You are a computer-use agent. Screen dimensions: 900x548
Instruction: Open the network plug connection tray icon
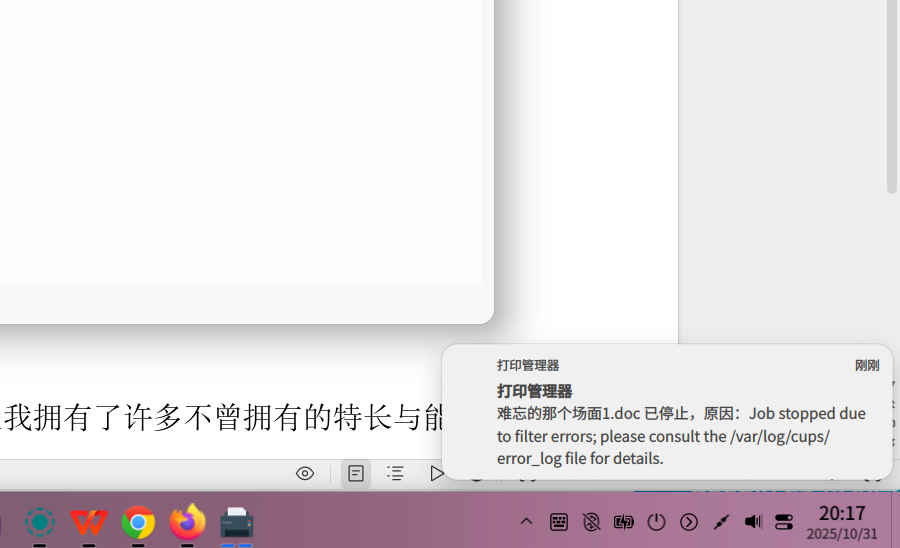pos(721,522)
